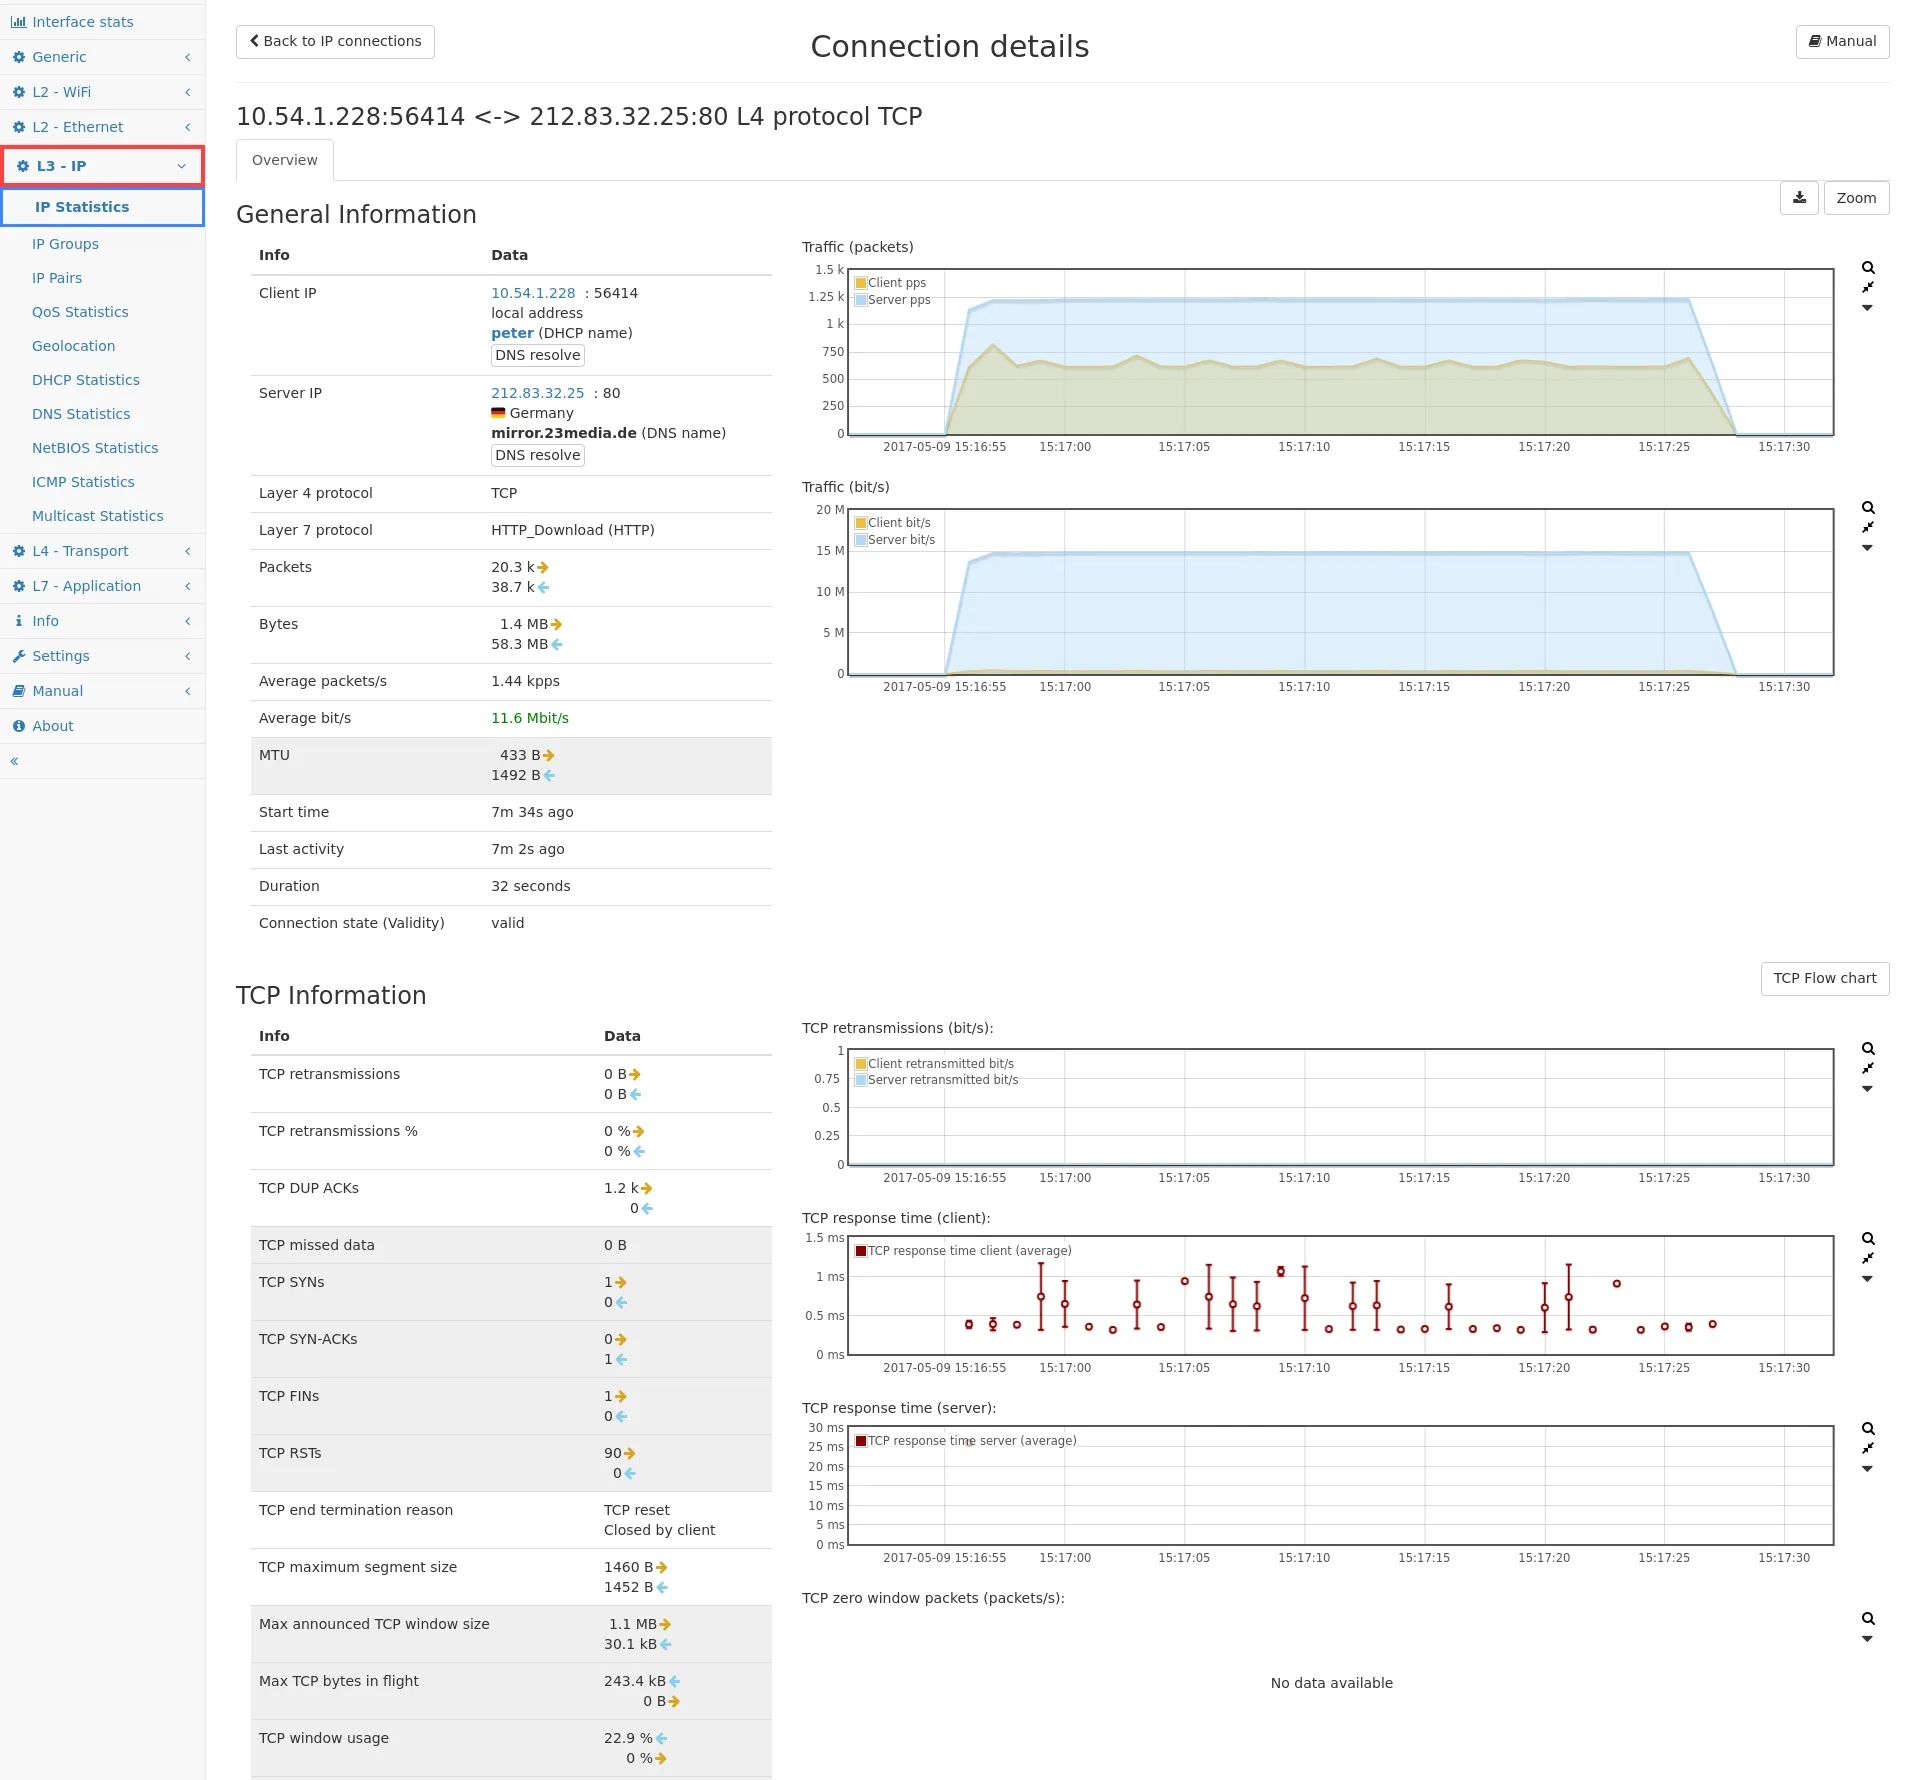The width and height of the screenshot is (1906, 1780).
Task: Click resize arrows icon beside TCP response time (client) chart
Action: [1867, 1259]
